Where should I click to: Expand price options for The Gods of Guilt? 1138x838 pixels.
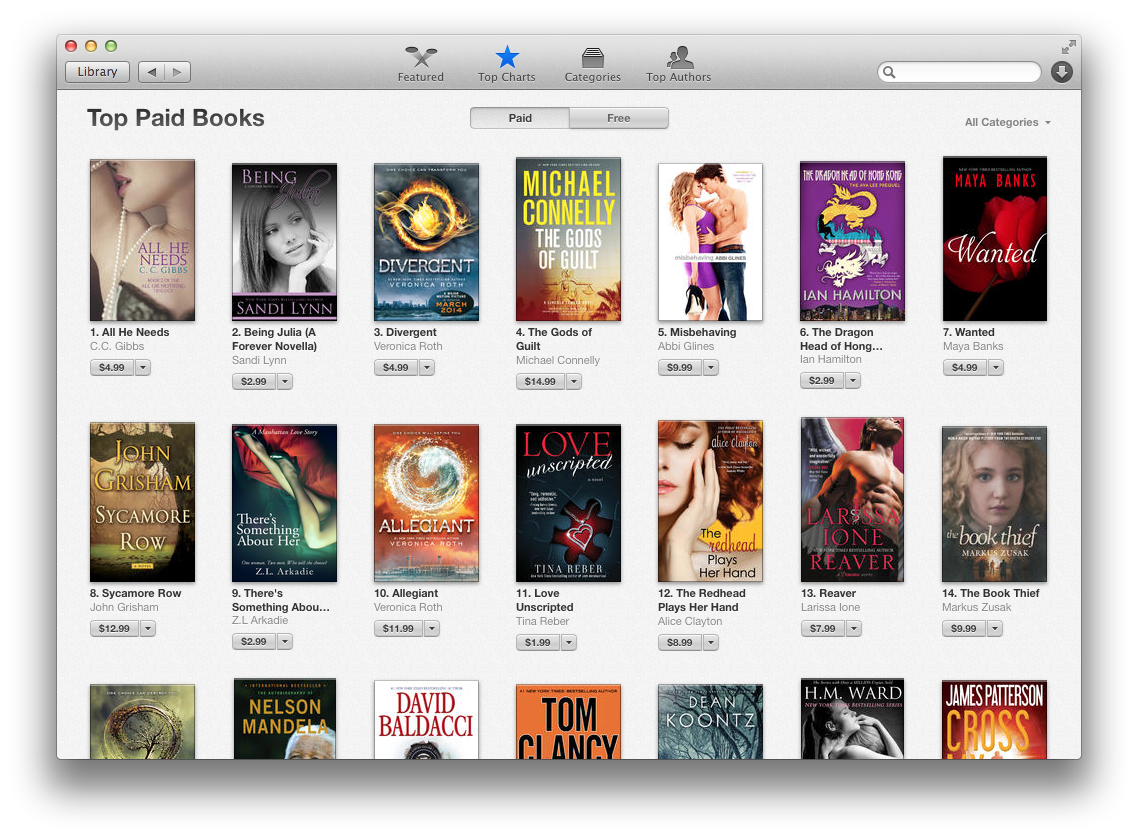tap(574, 381)
